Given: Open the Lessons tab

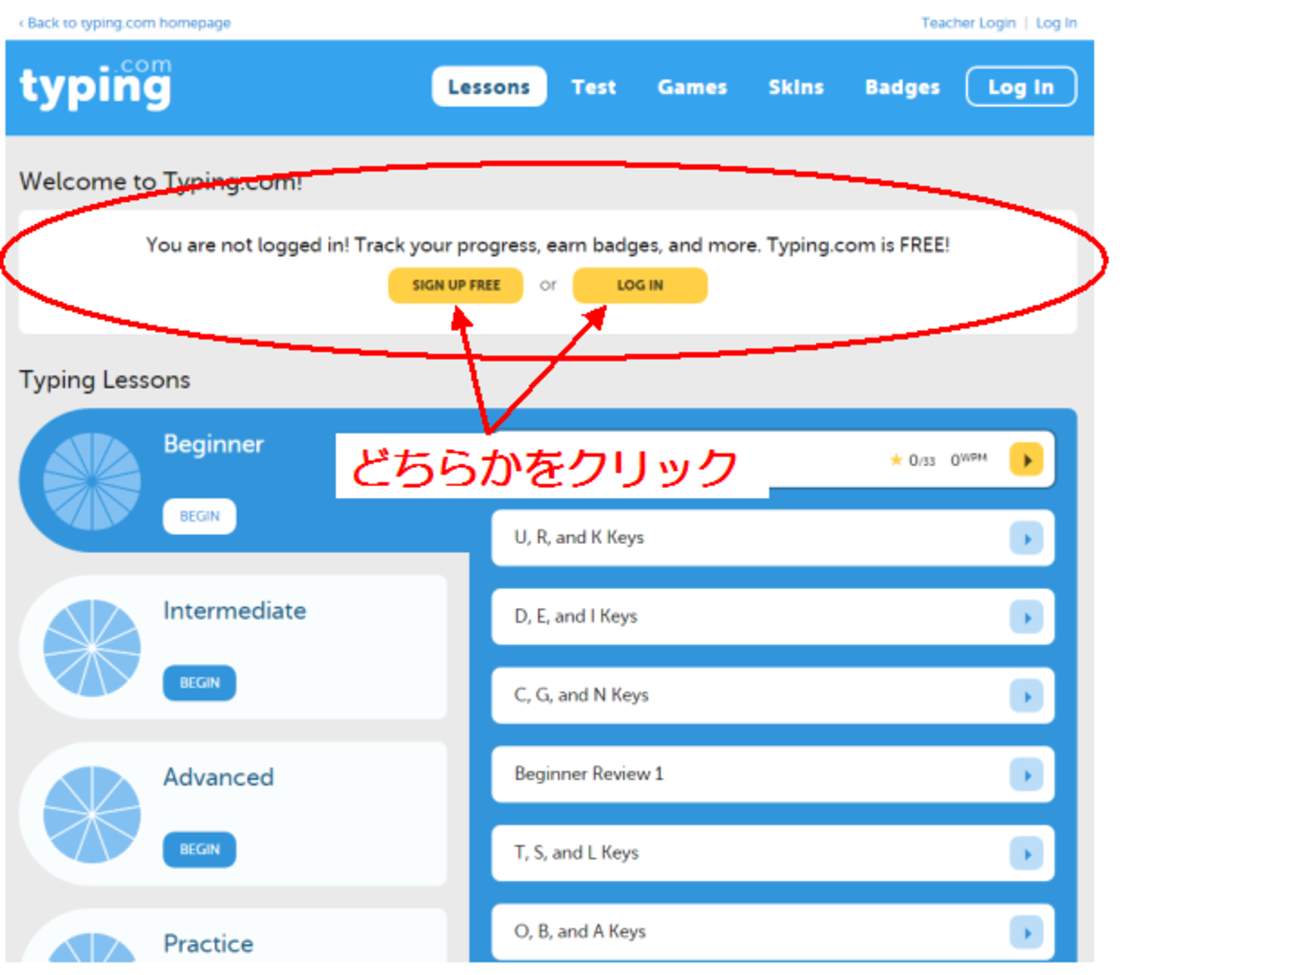Looking at the screenshot, I should (489, 87).
